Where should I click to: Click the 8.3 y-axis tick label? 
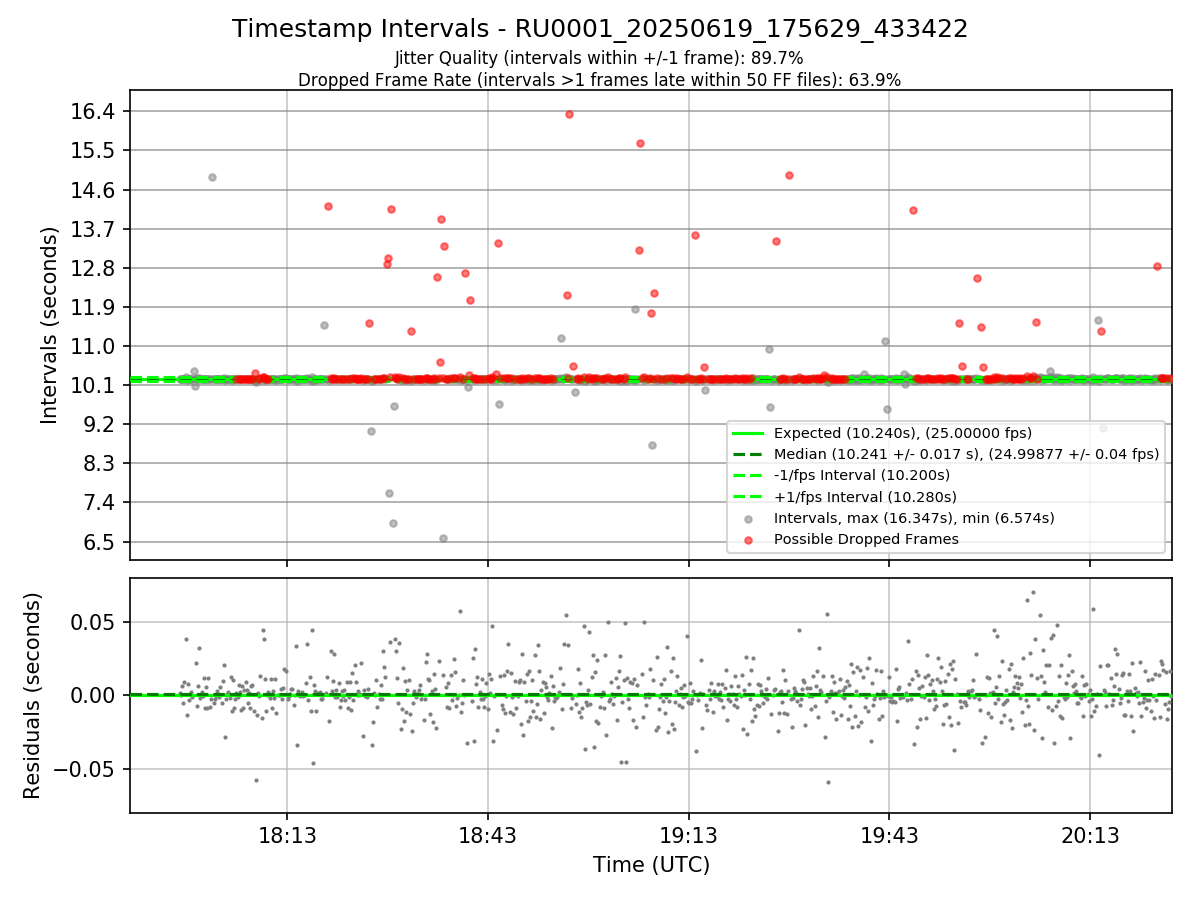pos(100,463)
